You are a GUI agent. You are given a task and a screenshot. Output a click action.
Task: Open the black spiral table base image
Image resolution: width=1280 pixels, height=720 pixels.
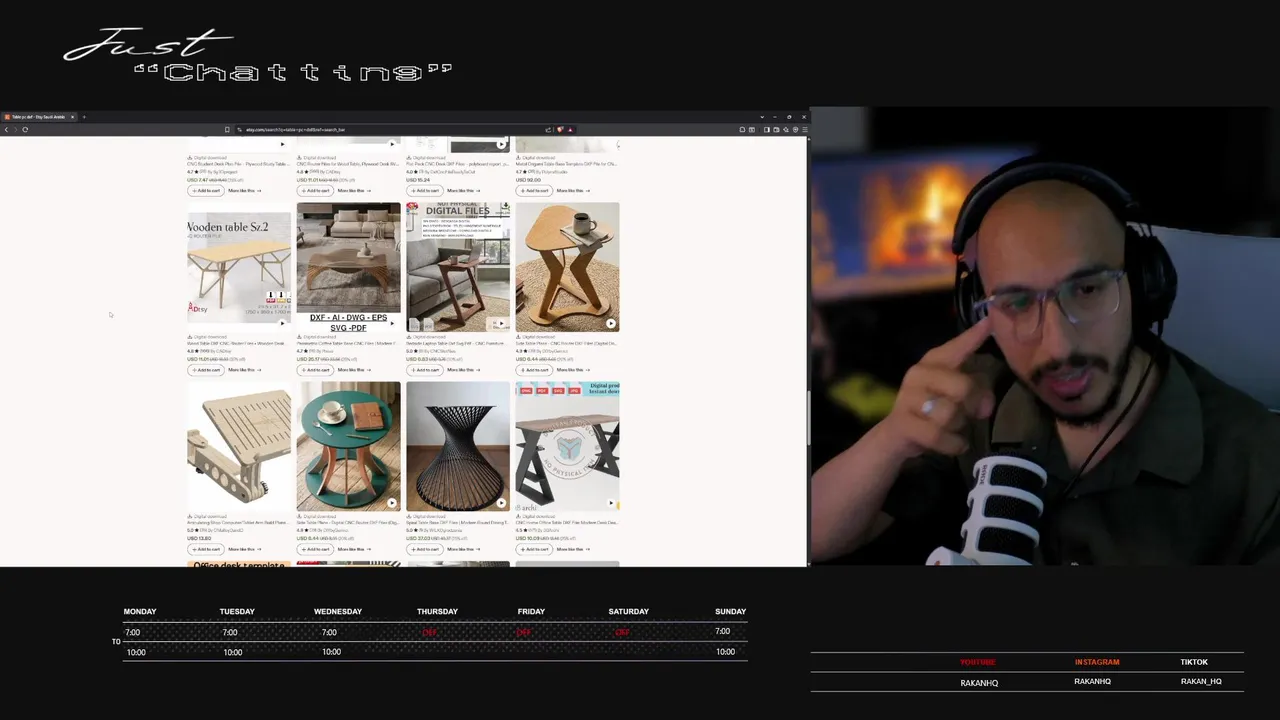[x=458, y=446]
